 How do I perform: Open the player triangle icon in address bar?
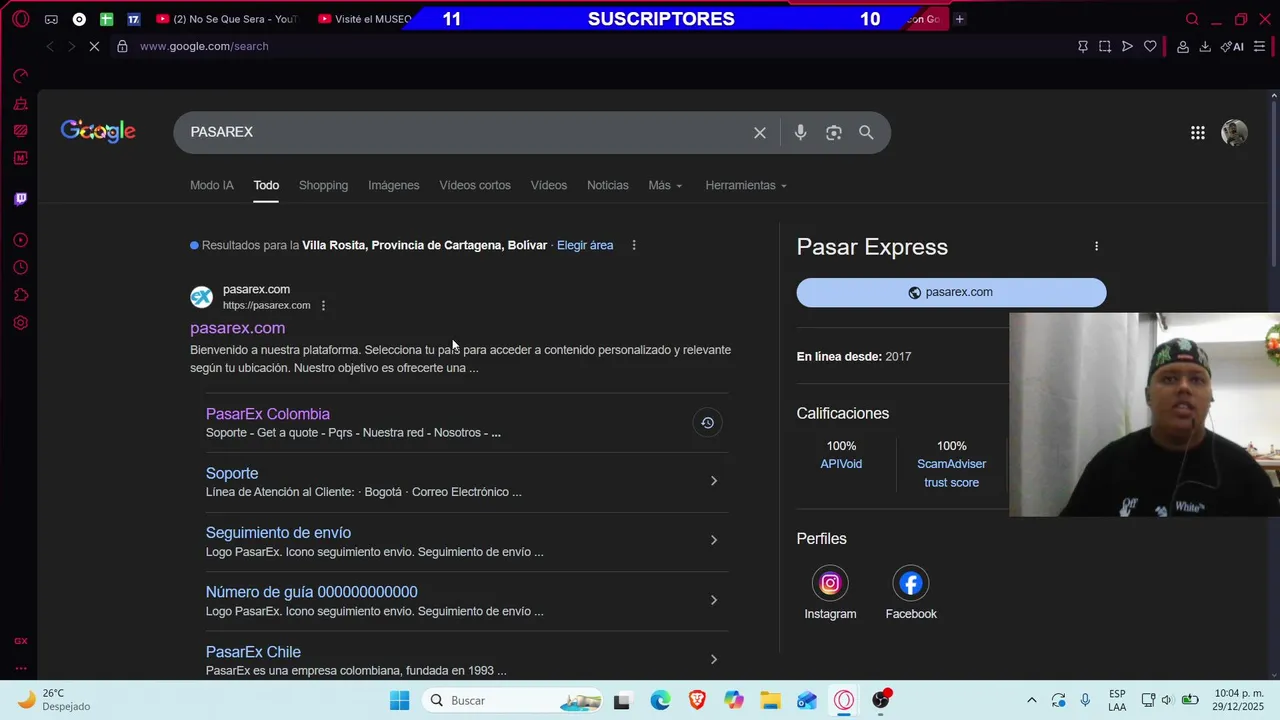coord(1127,46)
